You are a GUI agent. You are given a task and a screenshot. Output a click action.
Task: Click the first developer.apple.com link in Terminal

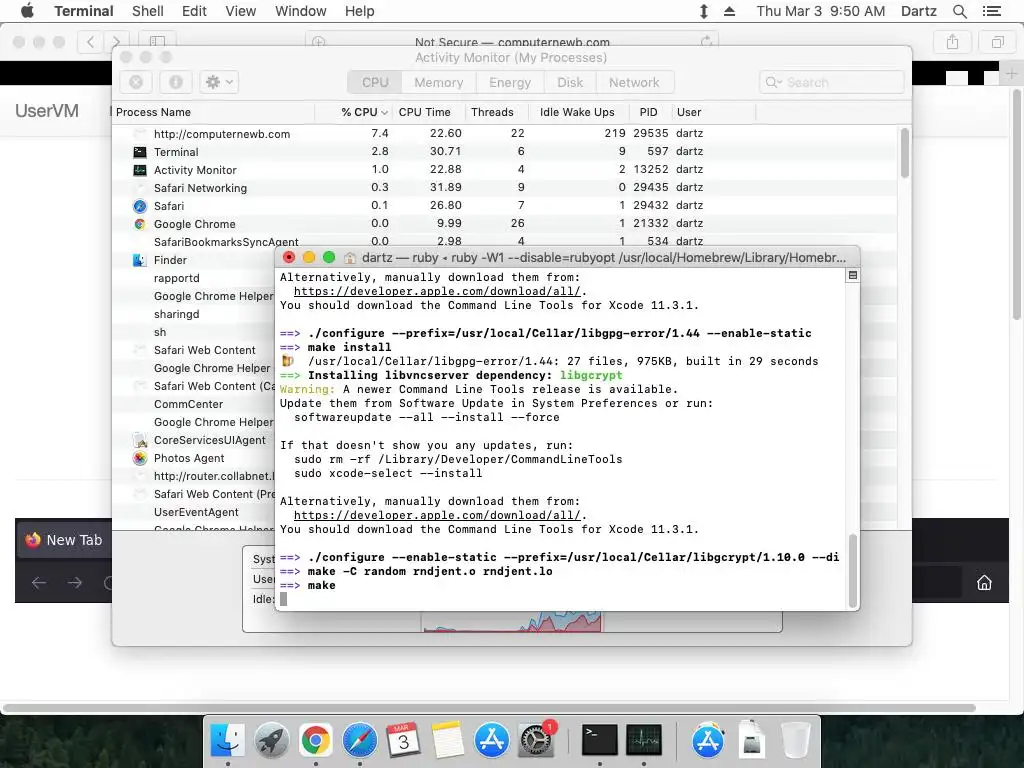[437, 291]
